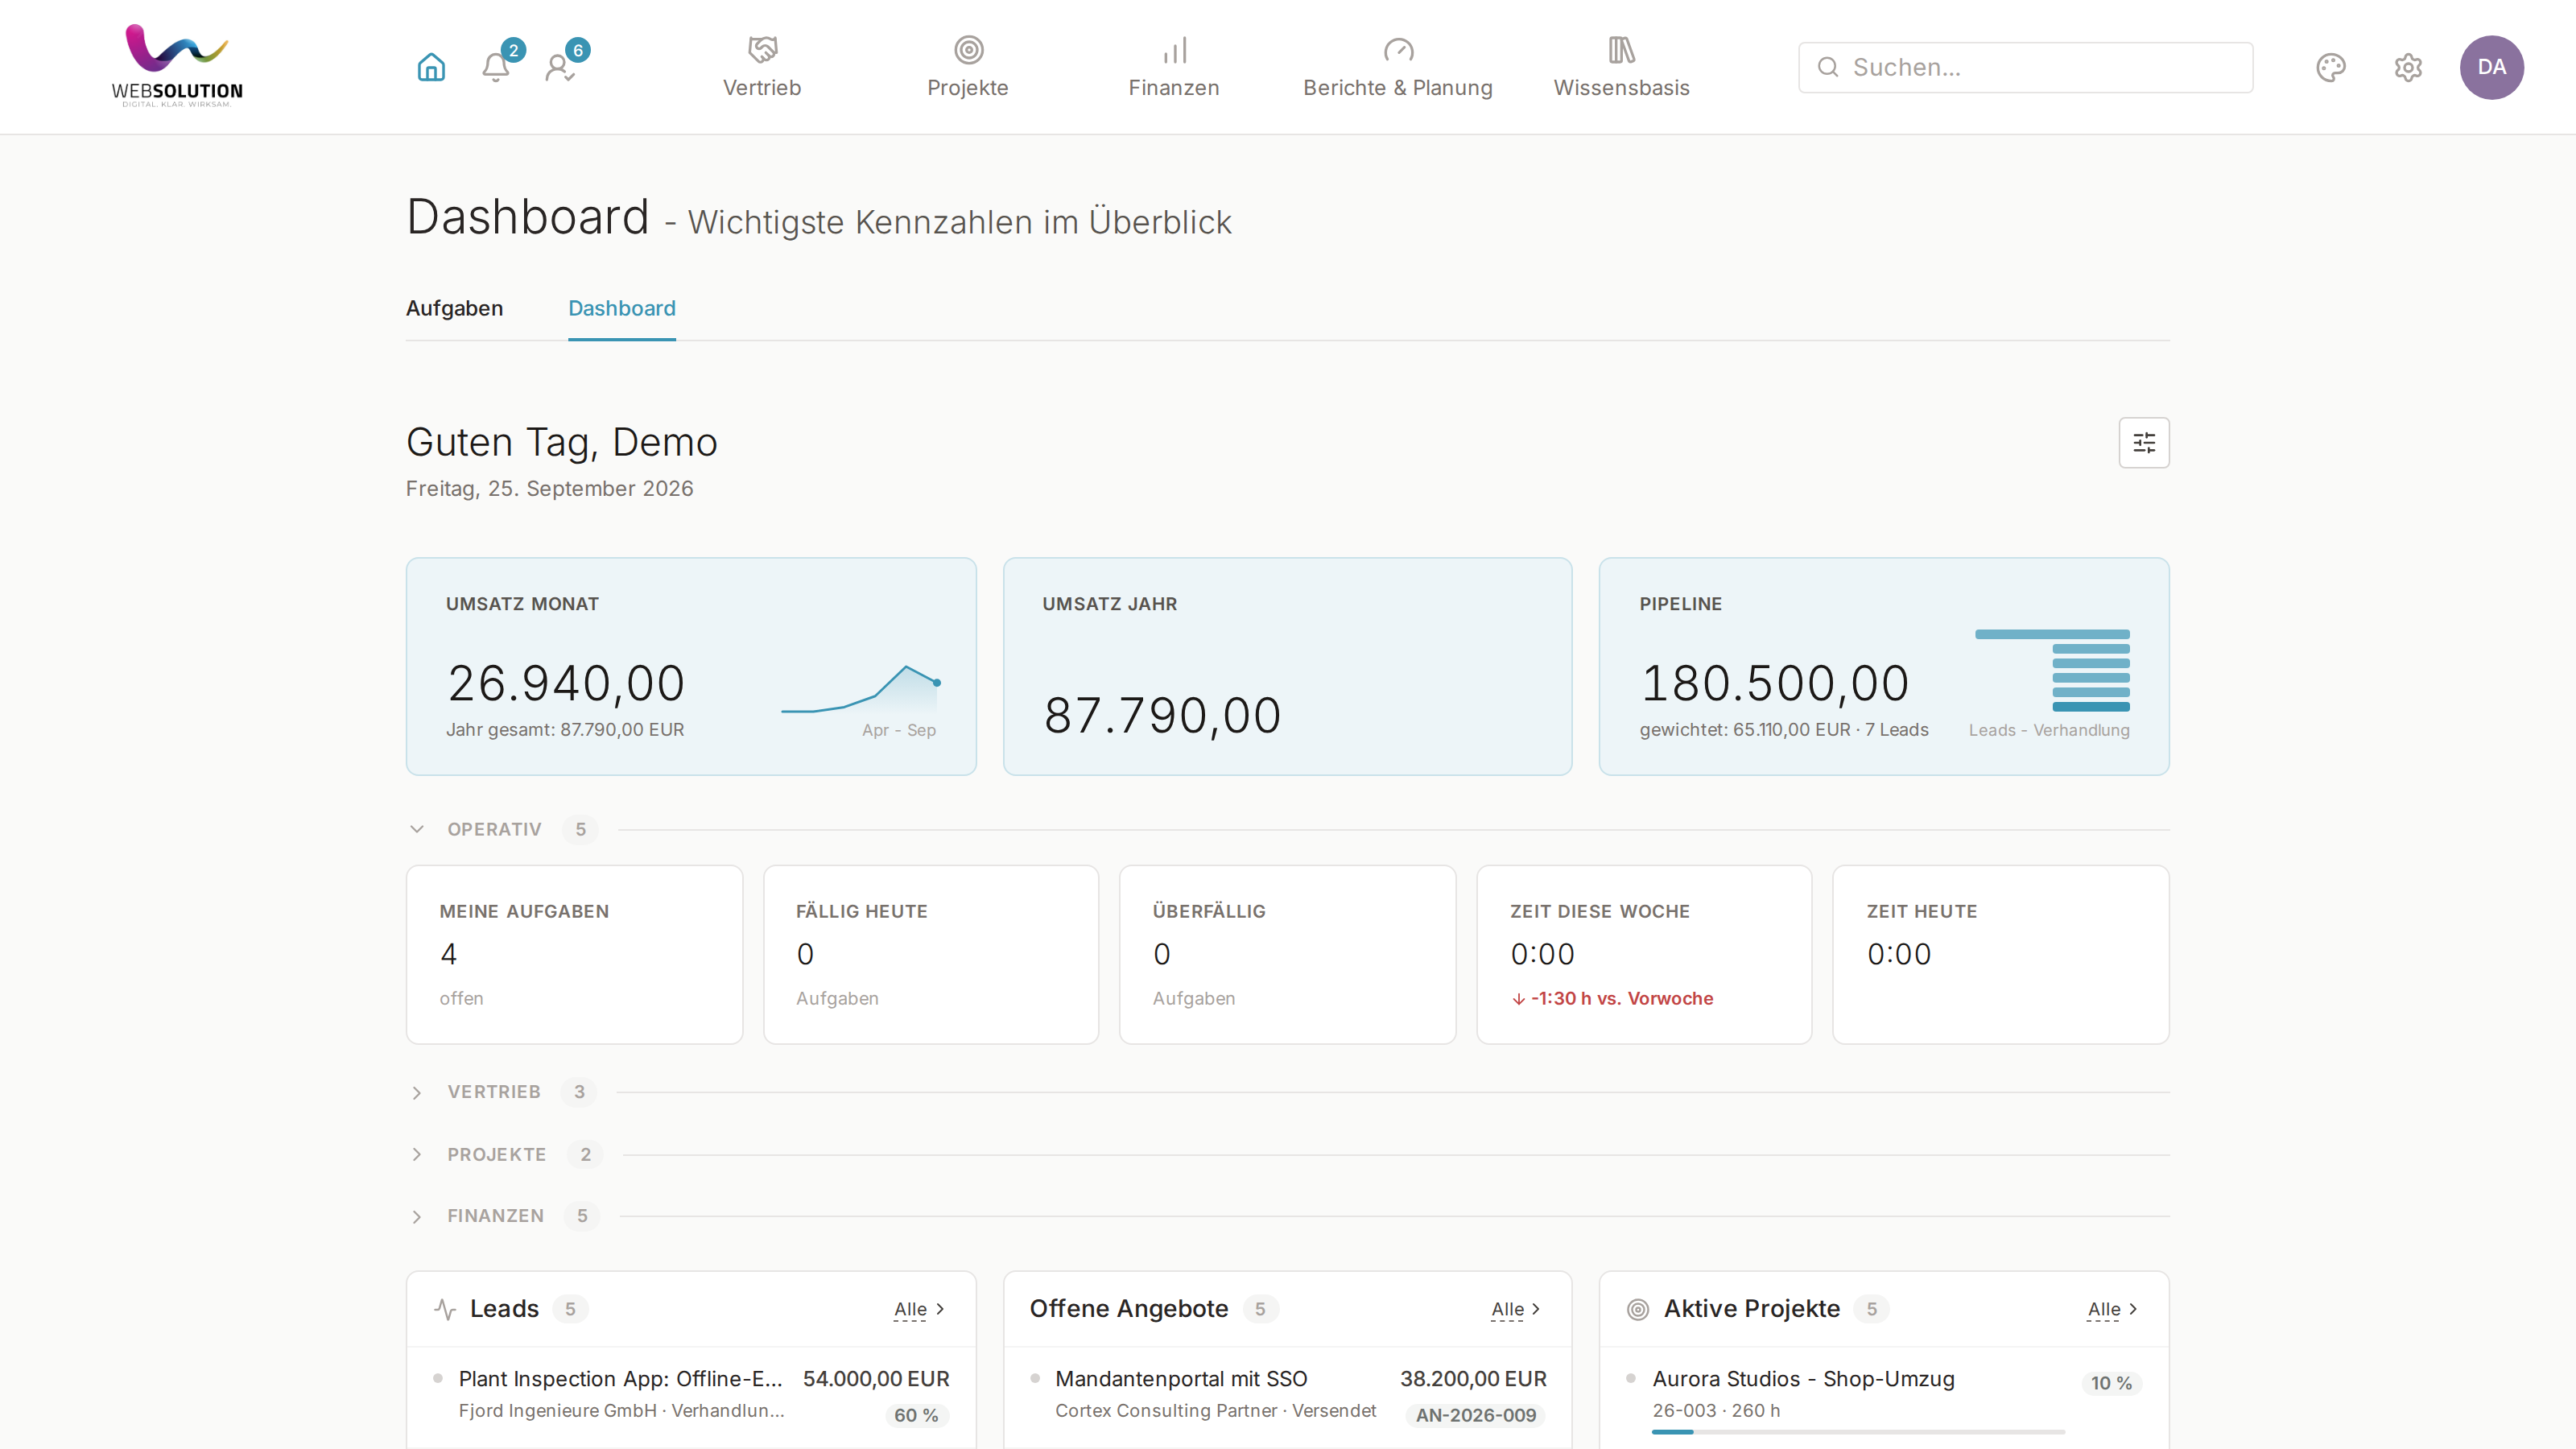Click the Leads pulse icon
2576x1449 pixels.
tap(445, 1309)
